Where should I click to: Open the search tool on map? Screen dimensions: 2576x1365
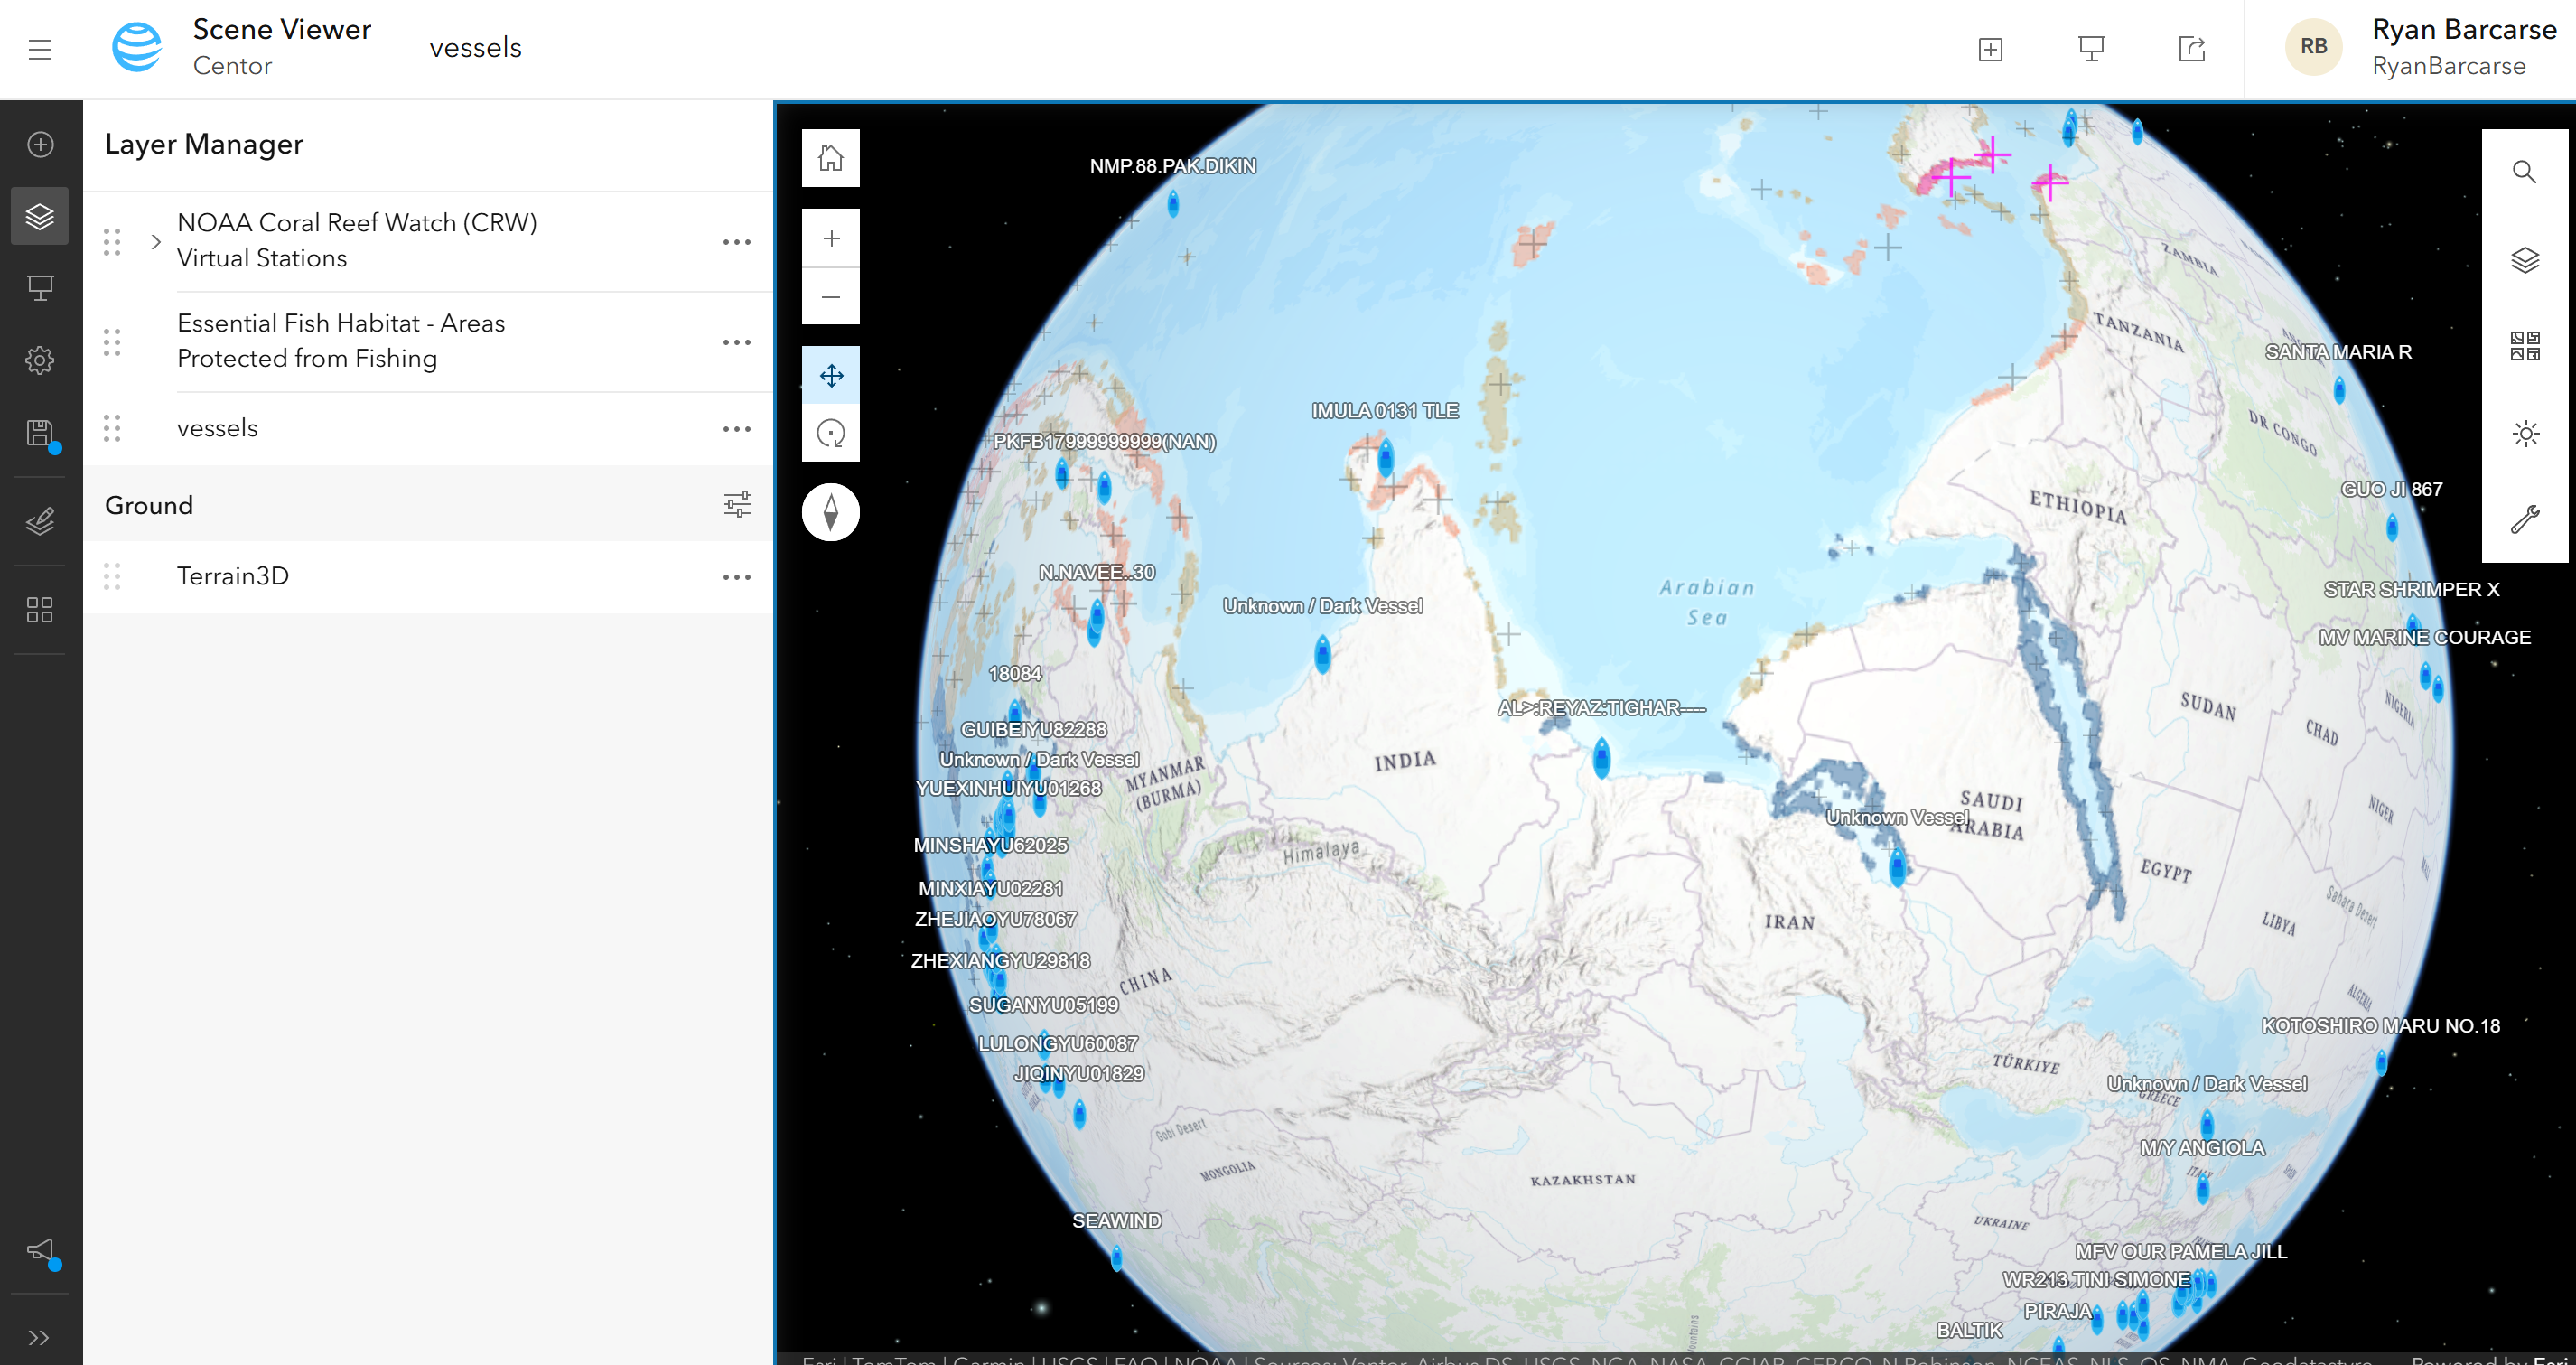click(x=2524, y=172)
